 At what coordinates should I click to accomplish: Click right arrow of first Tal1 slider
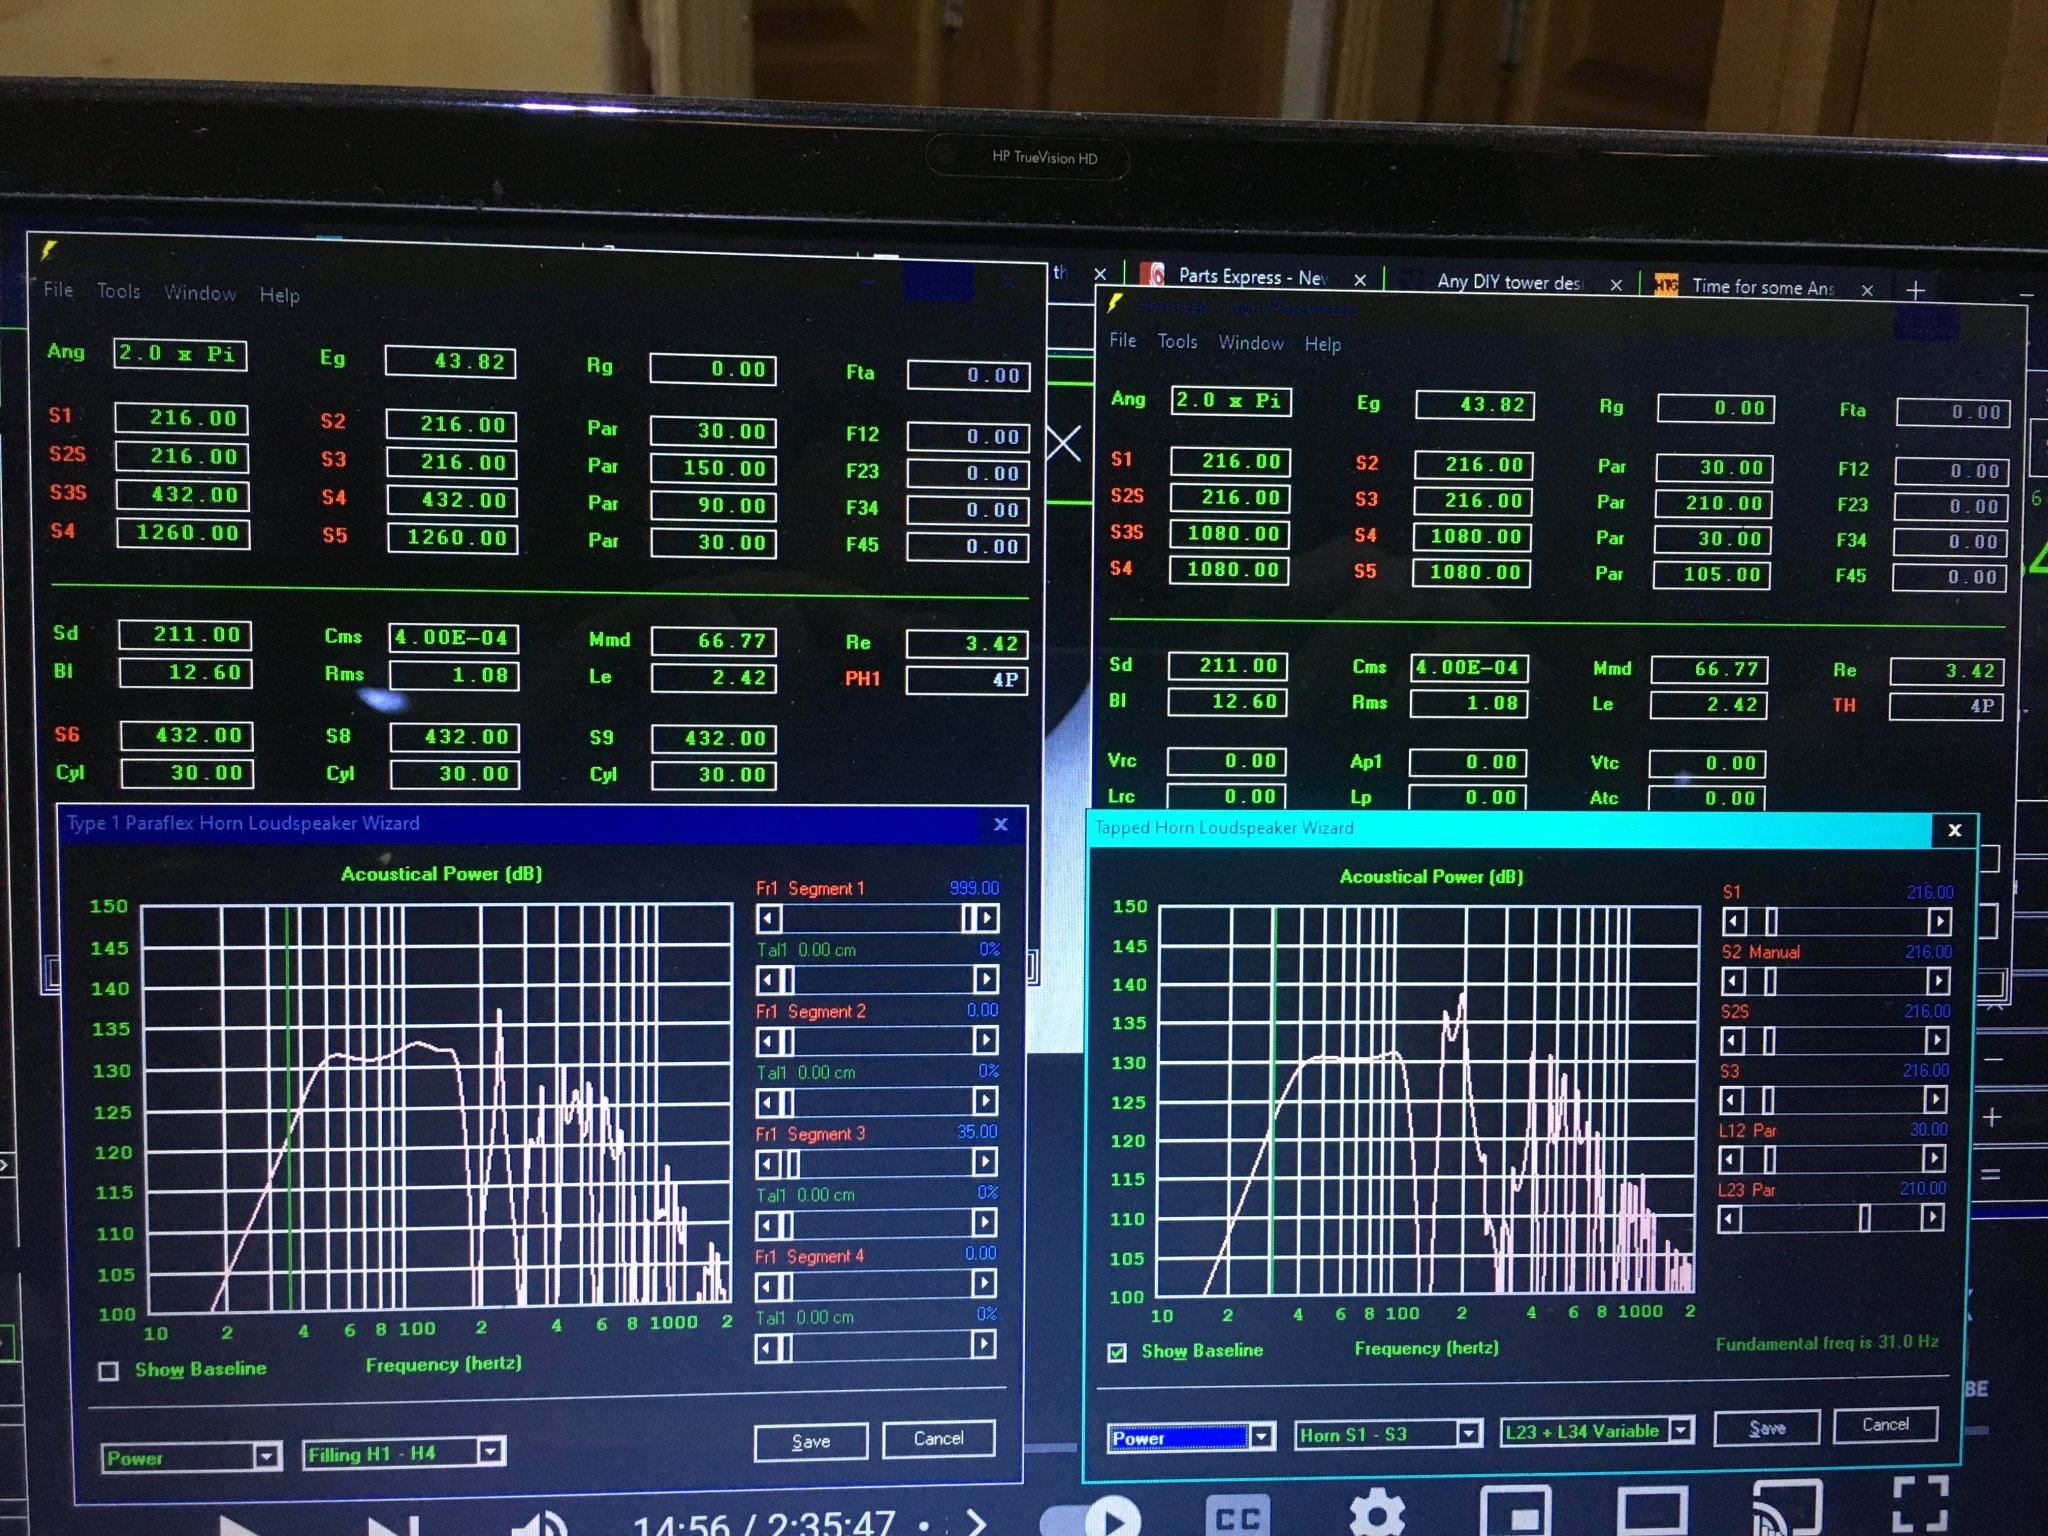(x=986, y=979)
